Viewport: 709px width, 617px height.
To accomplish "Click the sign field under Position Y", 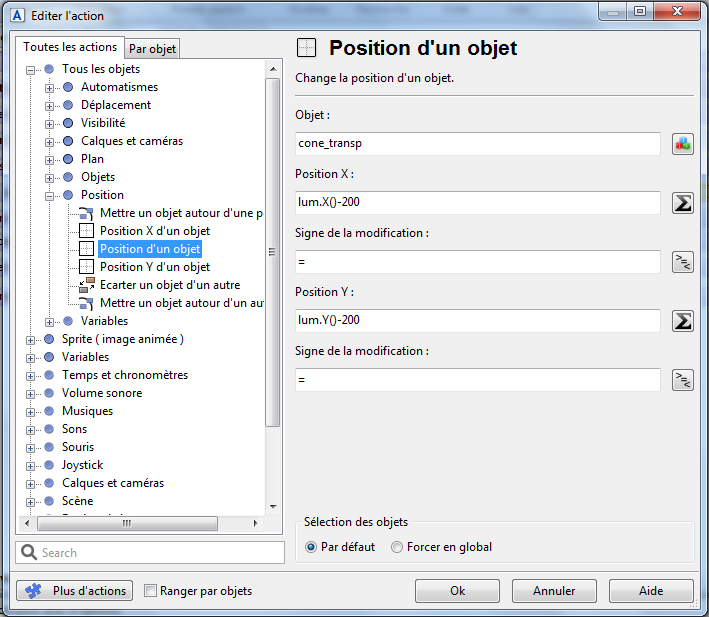I will coord(477,380).
